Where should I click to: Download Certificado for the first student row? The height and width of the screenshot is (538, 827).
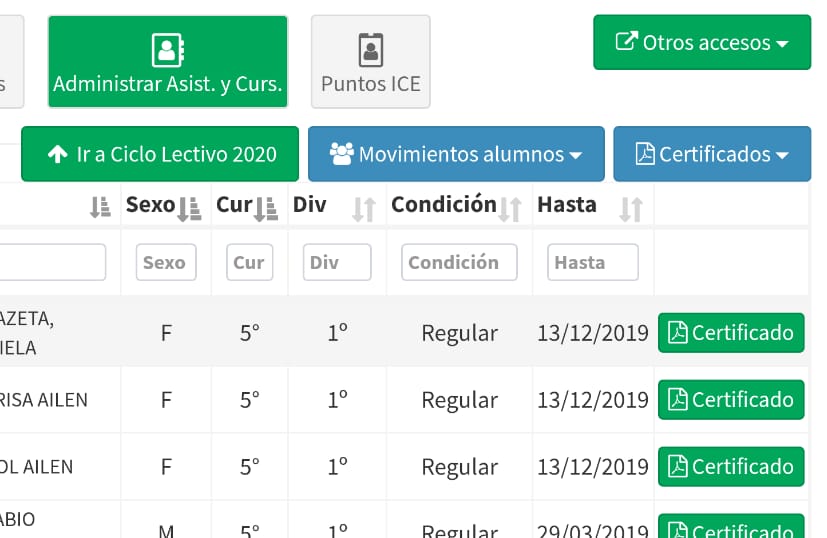coord(731,333)
